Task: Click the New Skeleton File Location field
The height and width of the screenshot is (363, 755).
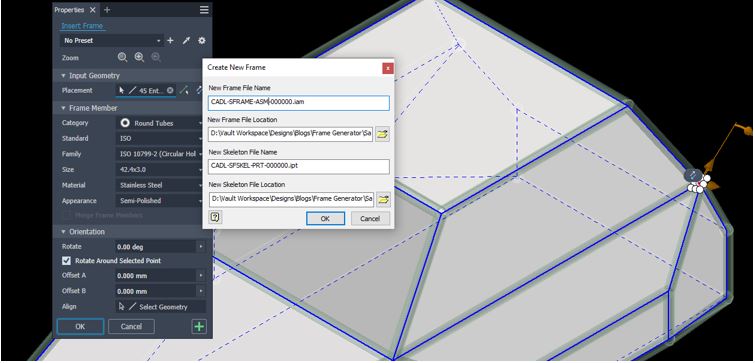Action: [x=291, y=199]
